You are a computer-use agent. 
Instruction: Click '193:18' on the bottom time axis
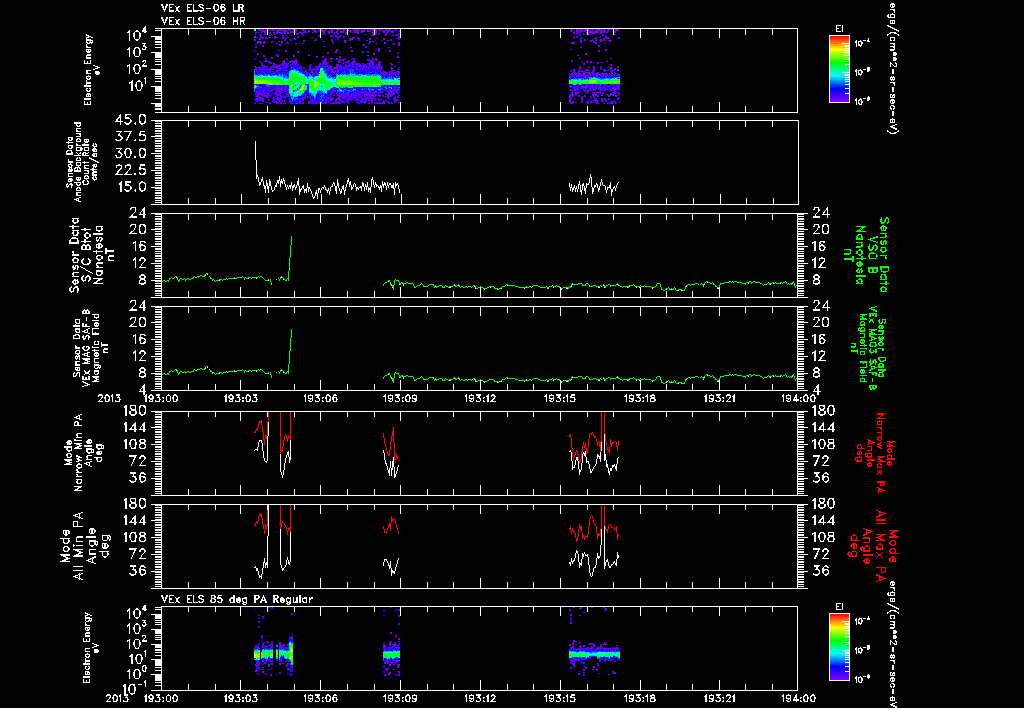640,698
